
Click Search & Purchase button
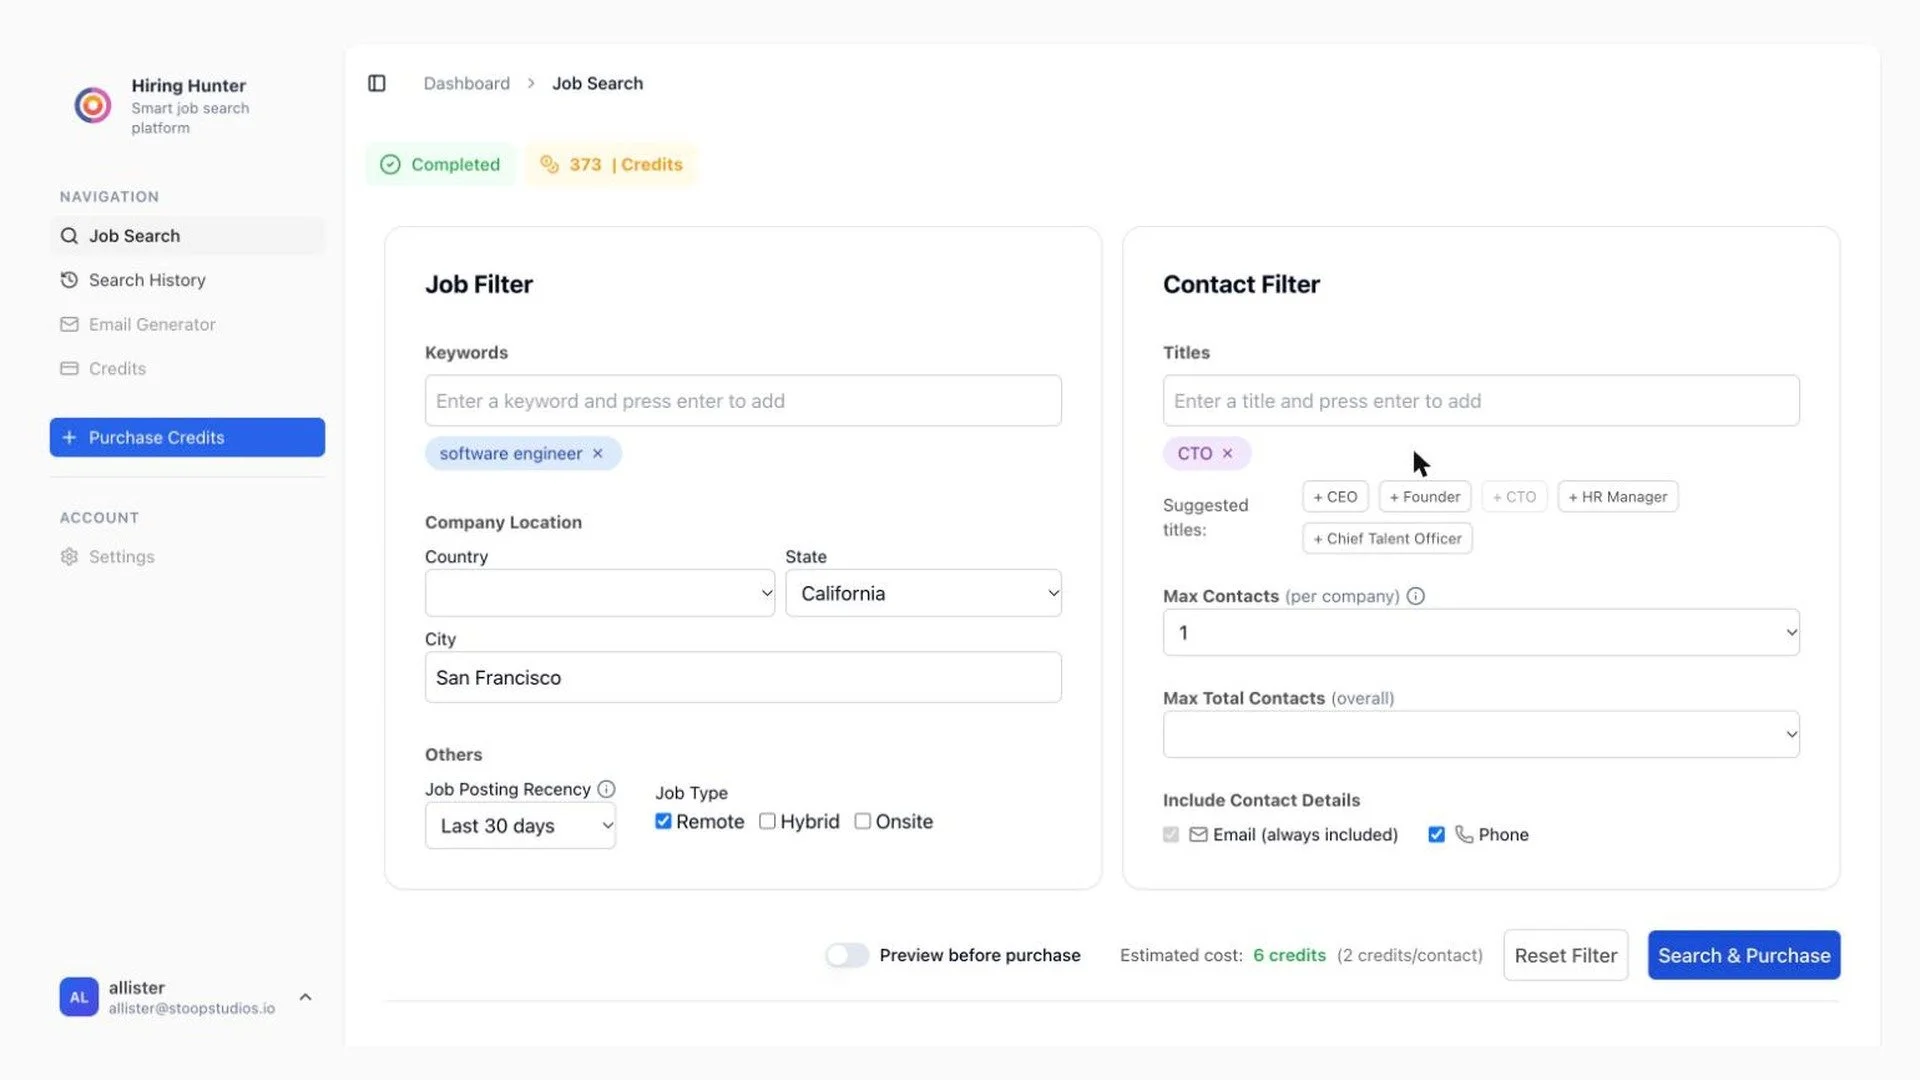[x=1744, y=955]
